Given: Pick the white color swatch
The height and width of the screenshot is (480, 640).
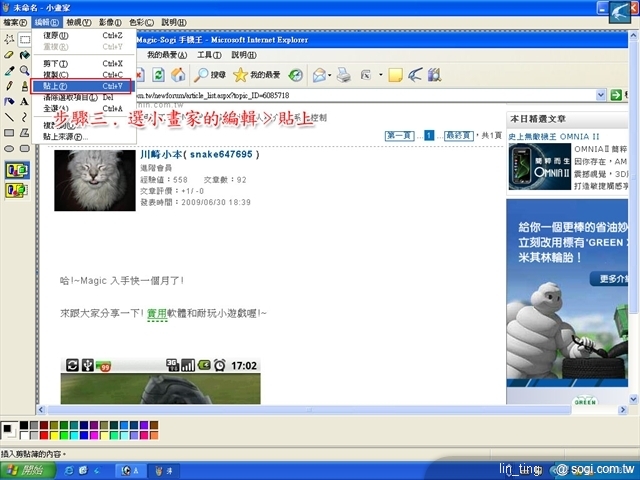Looking at the screenshot, I should pos(24,436).
